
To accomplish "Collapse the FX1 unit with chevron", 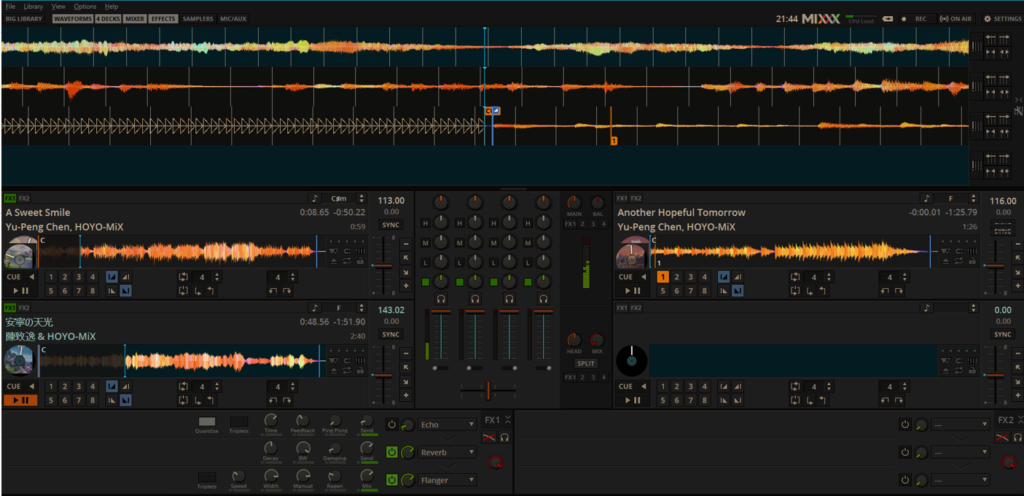I will [x=507, y=420].
